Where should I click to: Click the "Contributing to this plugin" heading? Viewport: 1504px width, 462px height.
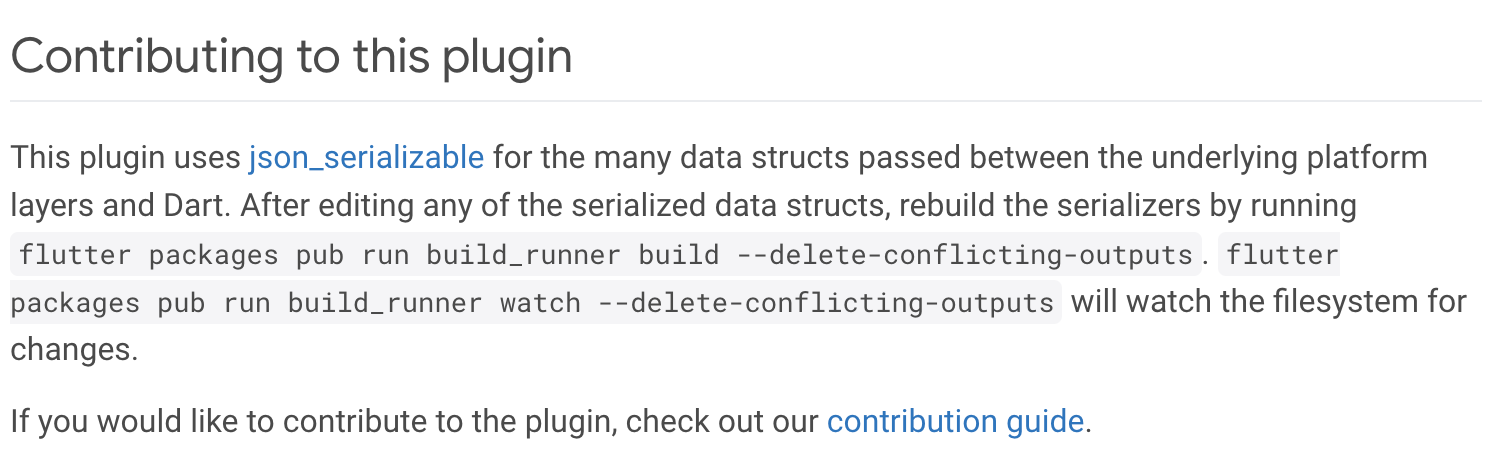point(291,57)
